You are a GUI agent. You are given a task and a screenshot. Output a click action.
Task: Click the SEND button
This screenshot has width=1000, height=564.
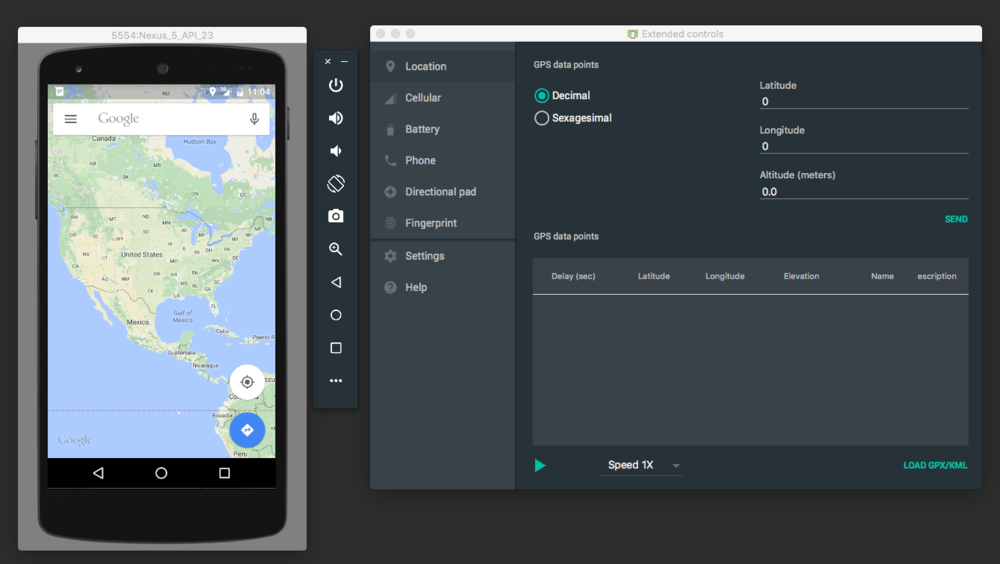pos(956,219)
